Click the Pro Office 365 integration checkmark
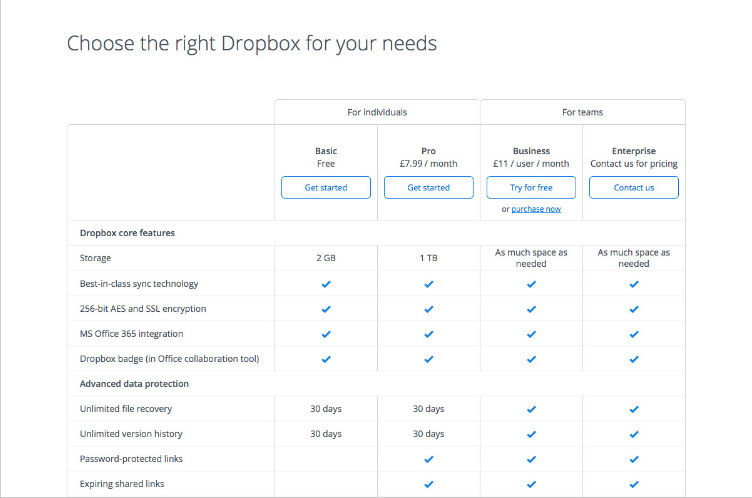This screenshot has height=498, width=752. [429, 334]
